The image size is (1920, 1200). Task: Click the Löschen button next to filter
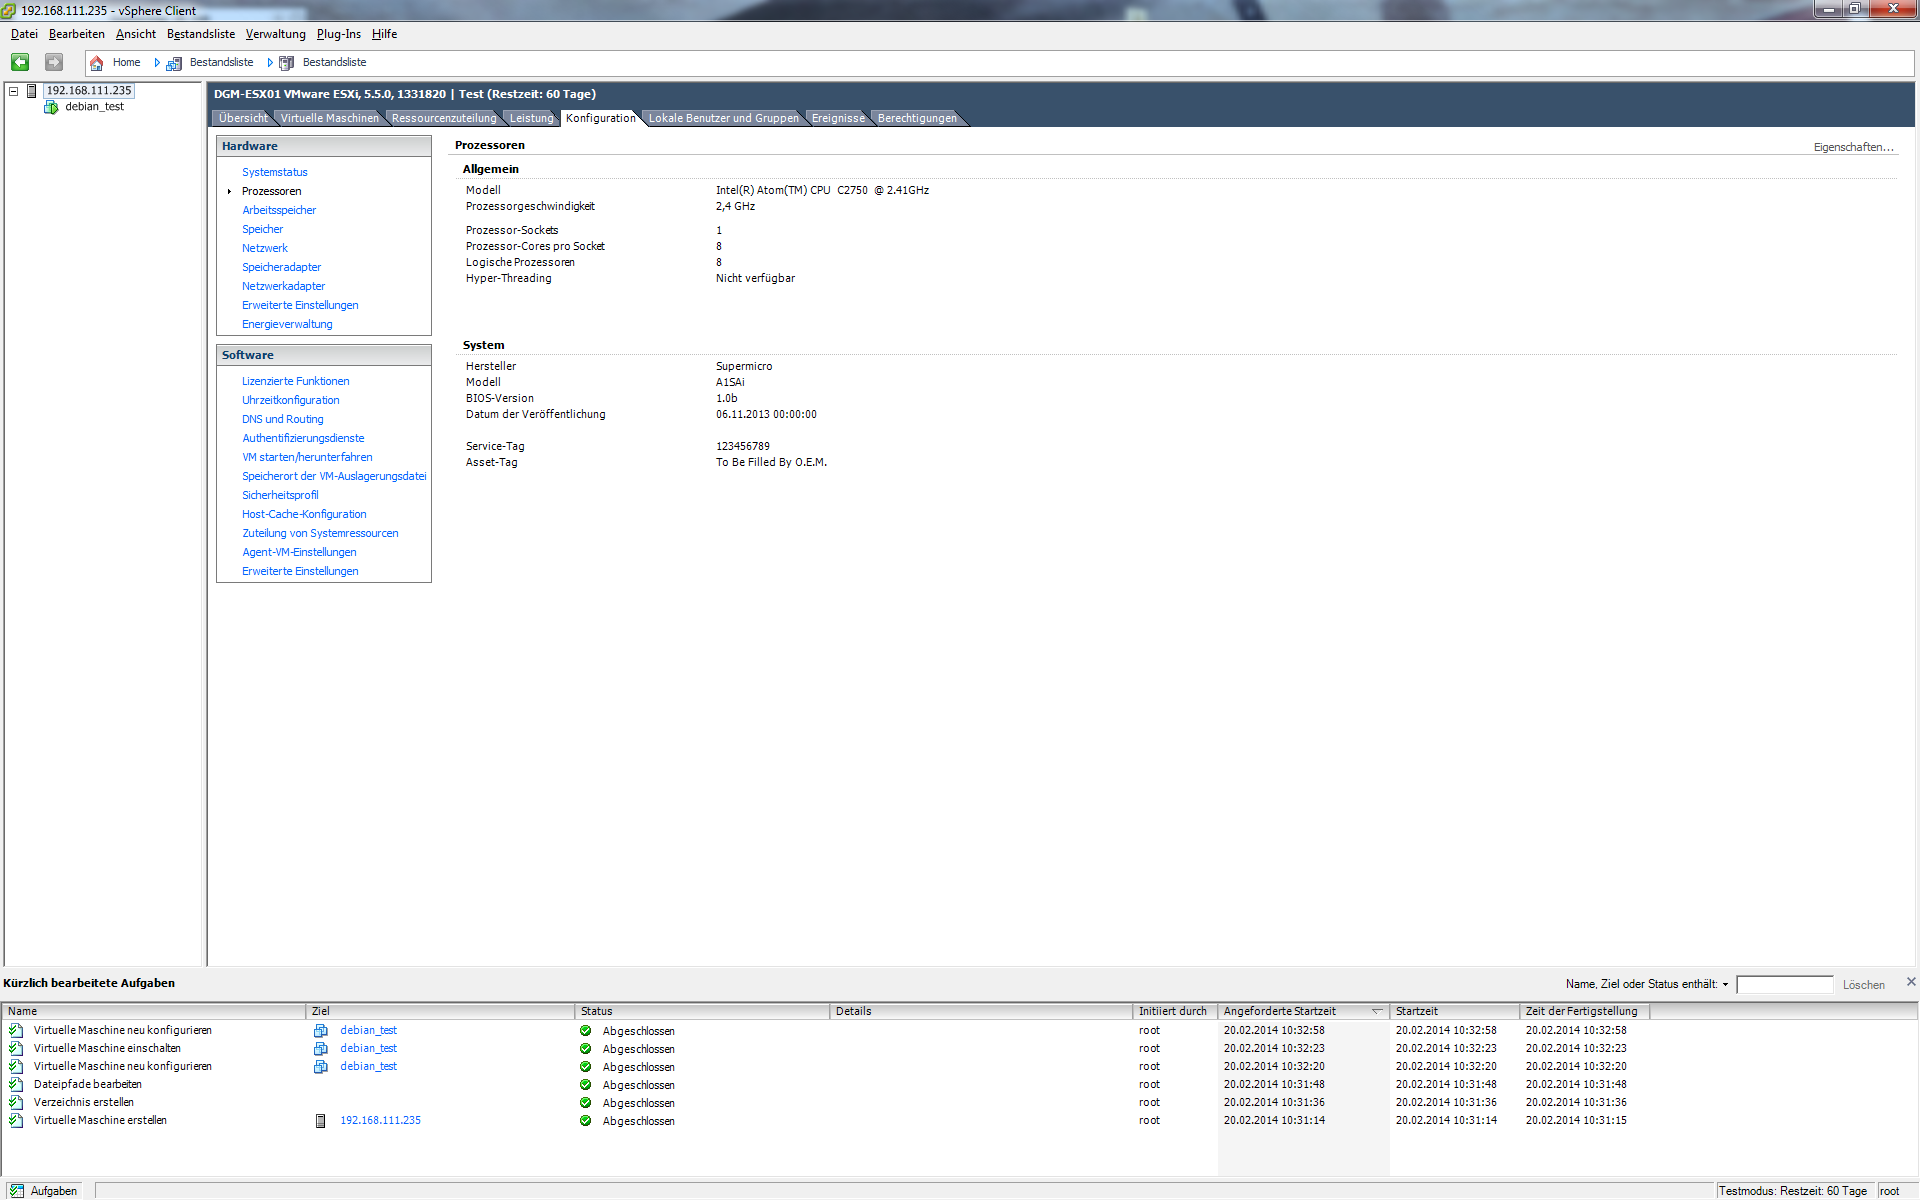pos(1863,985)
